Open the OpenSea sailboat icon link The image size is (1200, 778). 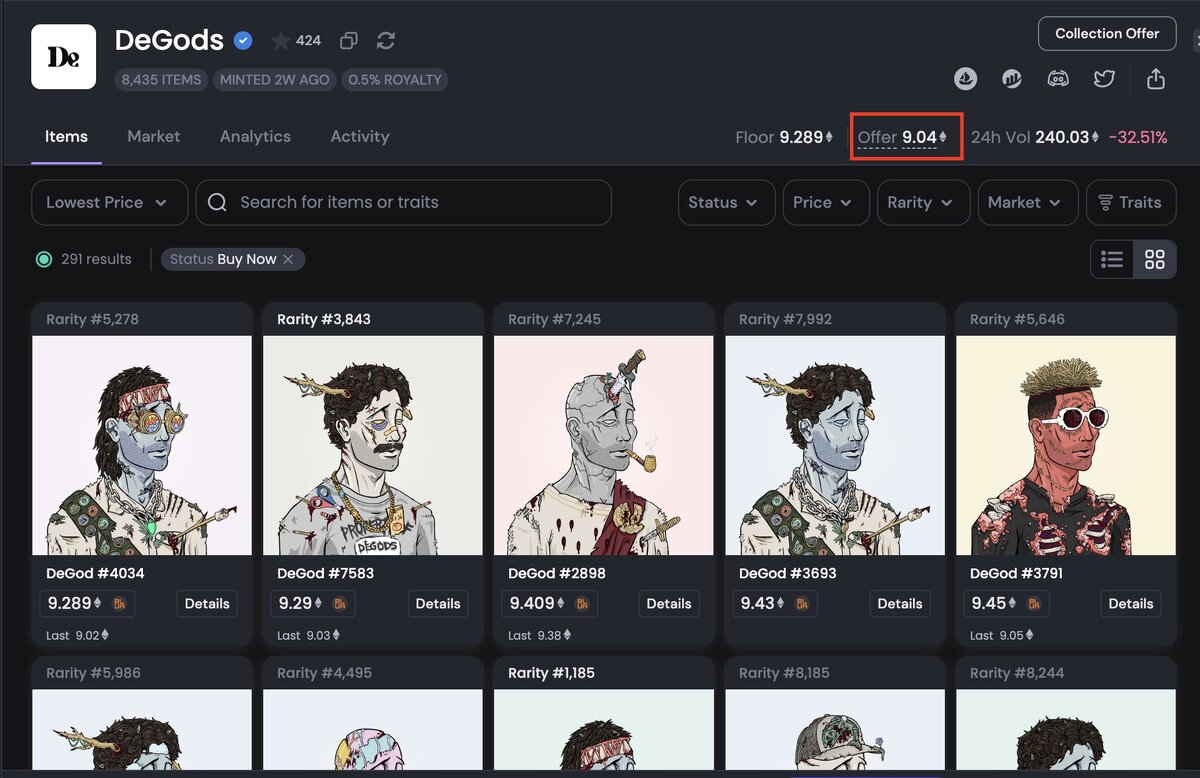coord(966,78)
